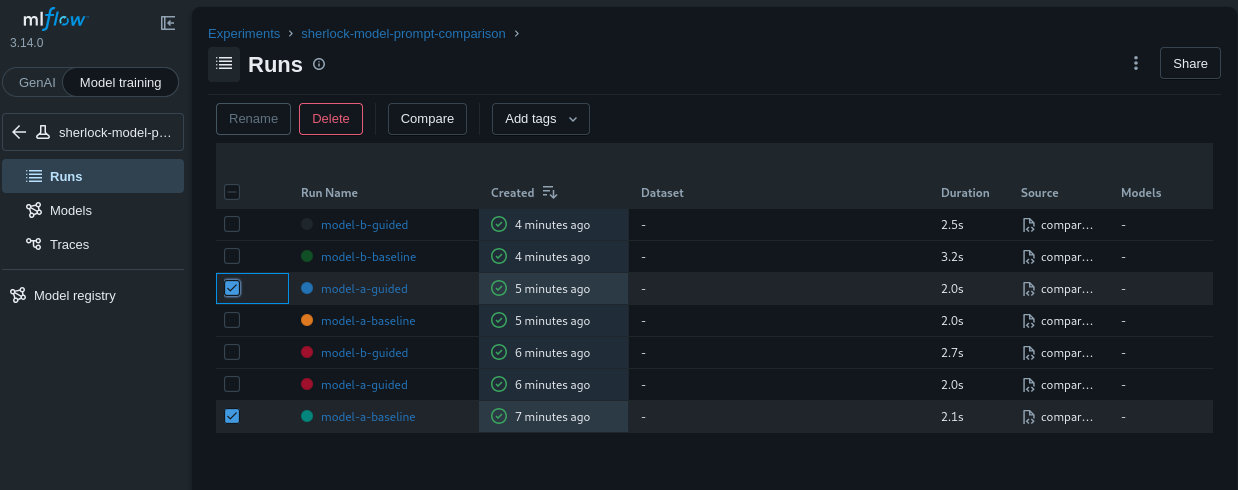
Task: Click status icon of 7 minutes ago run
Action: pos(499,416)
